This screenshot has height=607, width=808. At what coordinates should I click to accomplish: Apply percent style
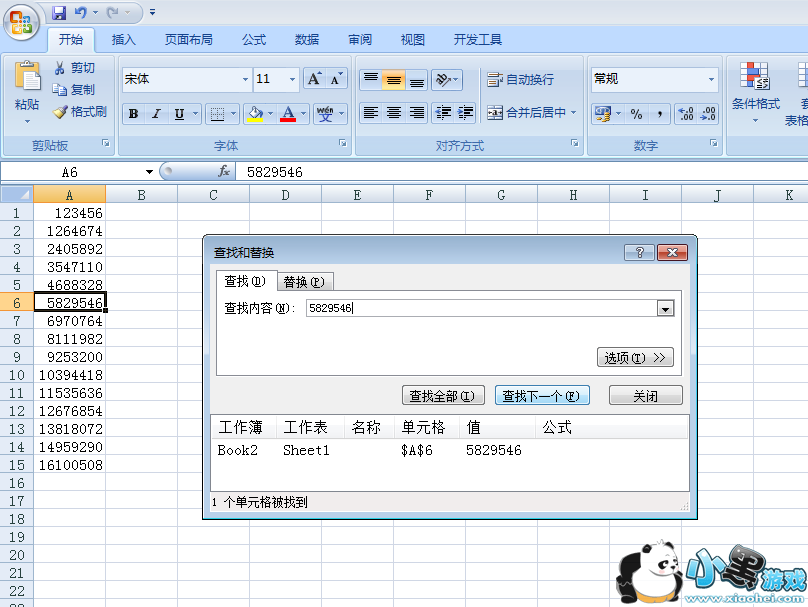click(x=636, y=114)
